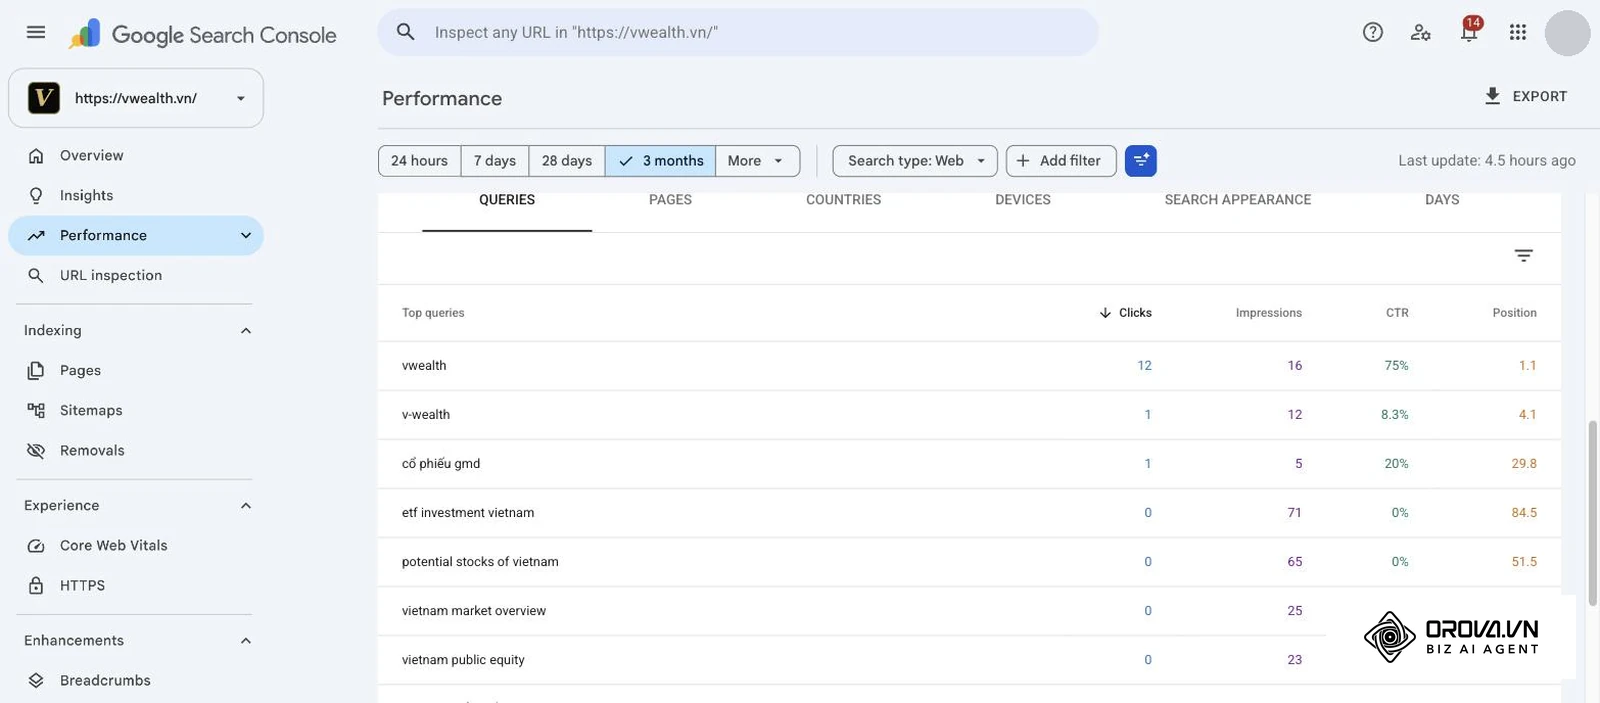Select the 28 days date range
Image resolution: width=1600 pixels, height=703 pixels.
tap(567, 161)
